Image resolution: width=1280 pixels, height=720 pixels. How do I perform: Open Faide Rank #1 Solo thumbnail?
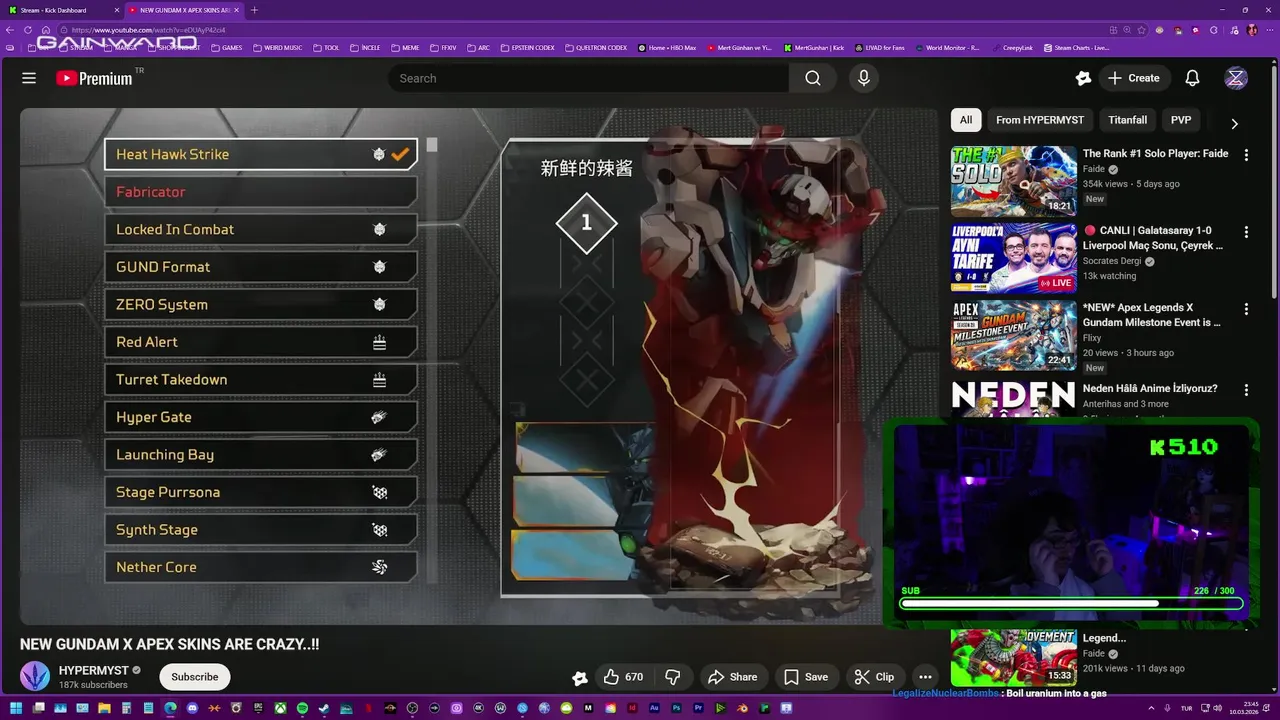click(1014, 181)
